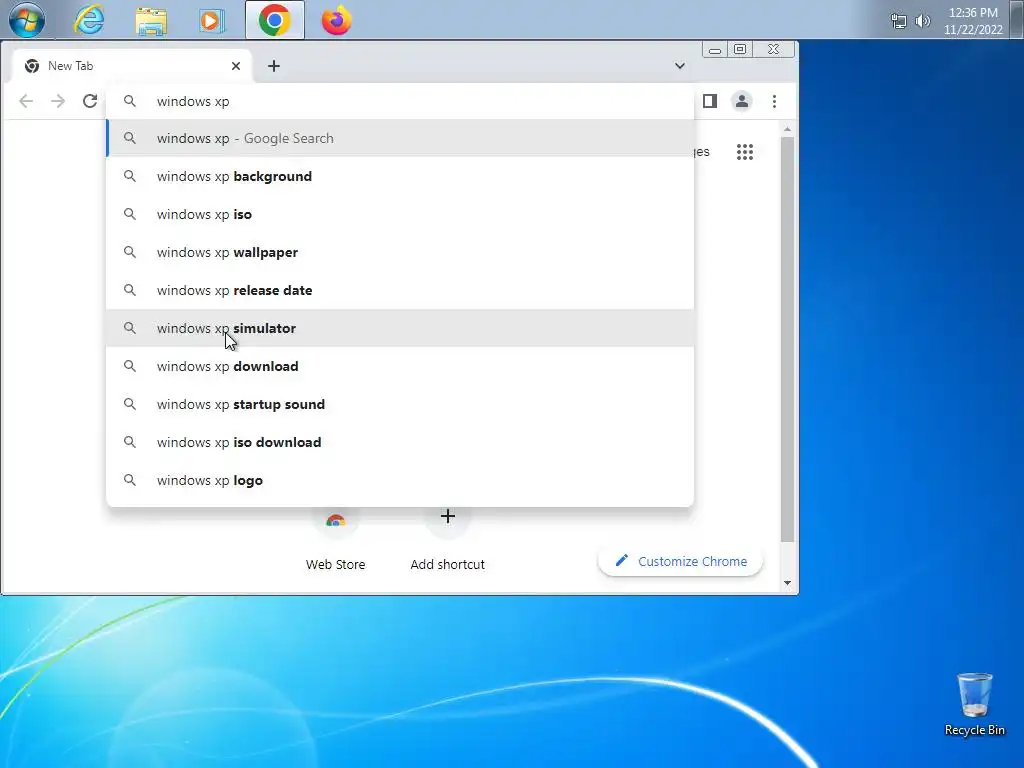Click search icon beside 'windows xp logo'
Image resolution: width=1024 pixels, height=768 pixels.
(x=130, y=480)
